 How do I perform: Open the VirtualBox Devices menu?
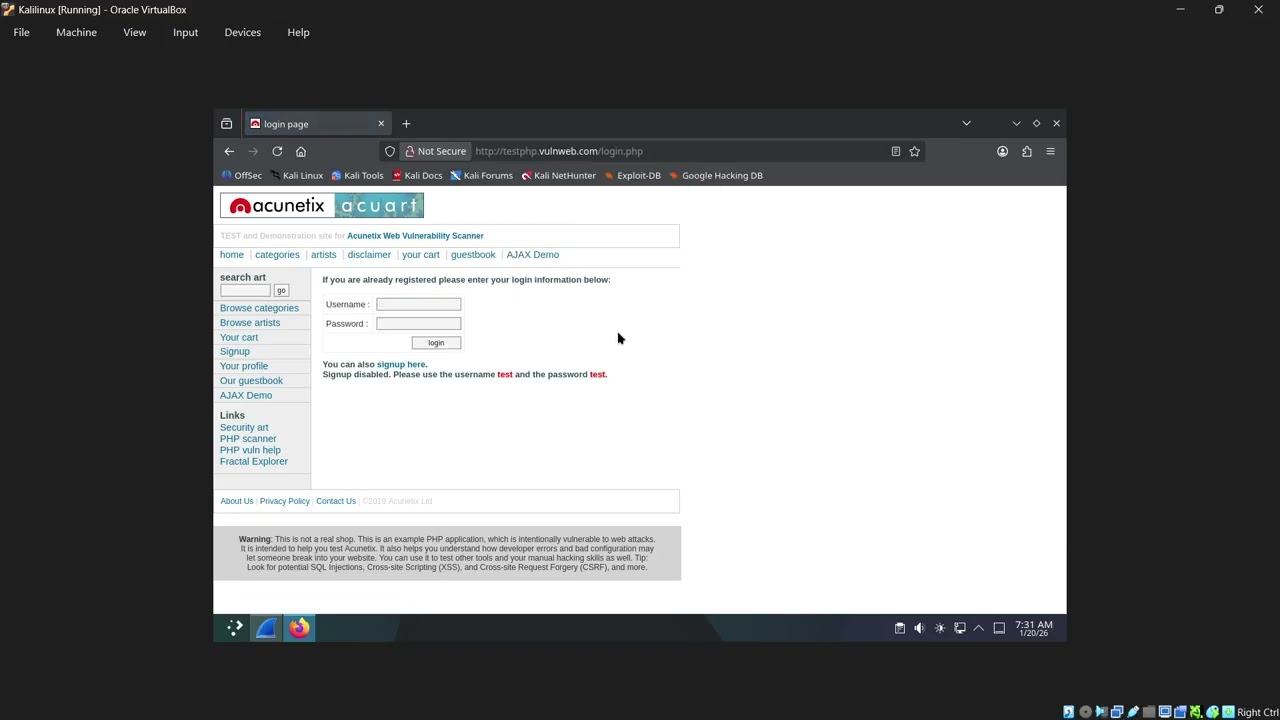pyautogui.click(x=242, y=32)
